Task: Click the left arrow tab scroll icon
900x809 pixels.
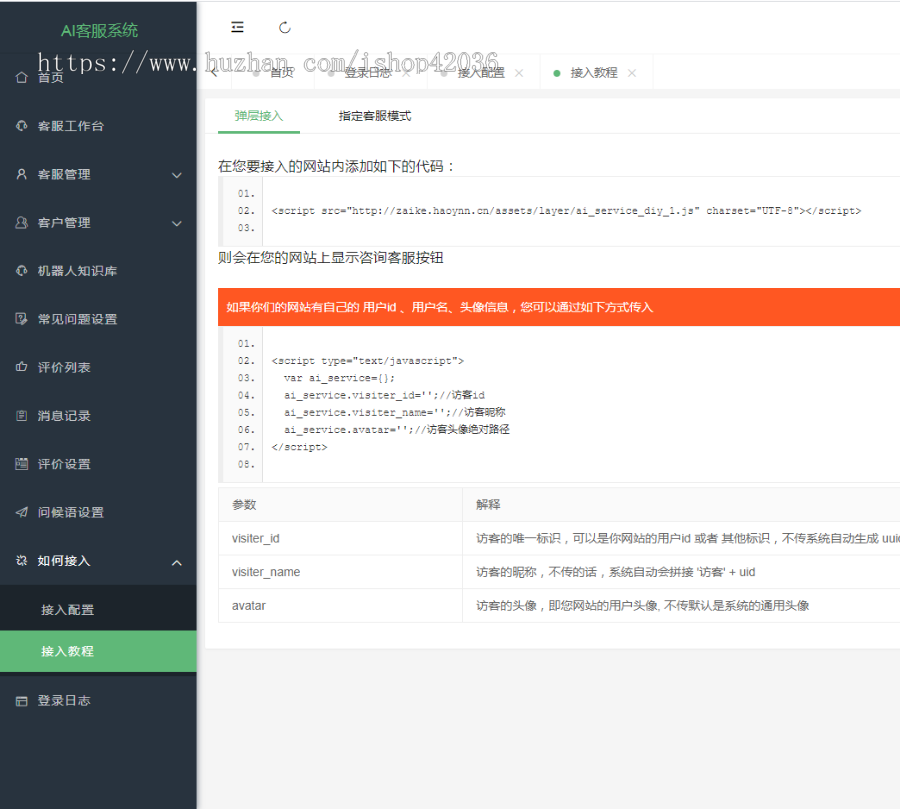Action: tap(214, 72)
